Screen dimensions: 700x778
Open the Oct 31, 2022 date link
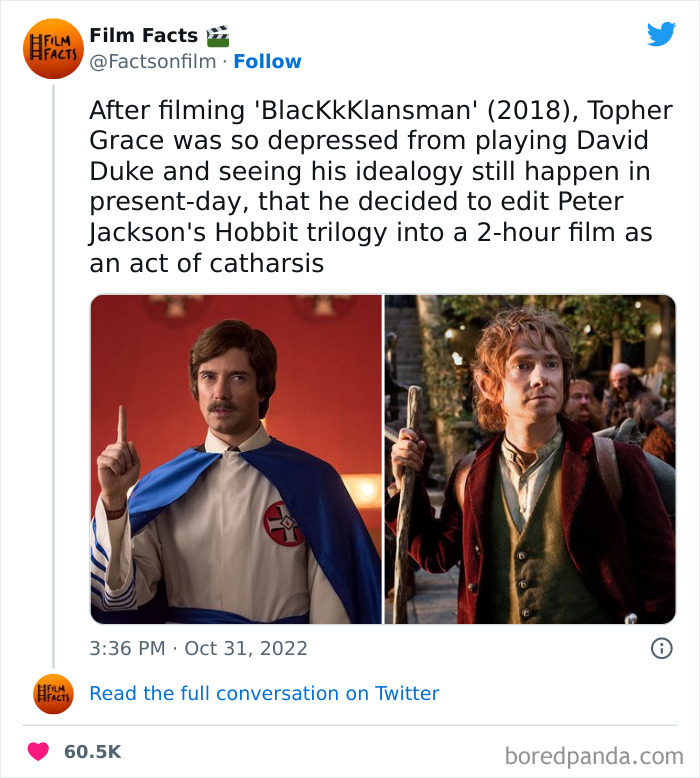(x=246, y=648)
